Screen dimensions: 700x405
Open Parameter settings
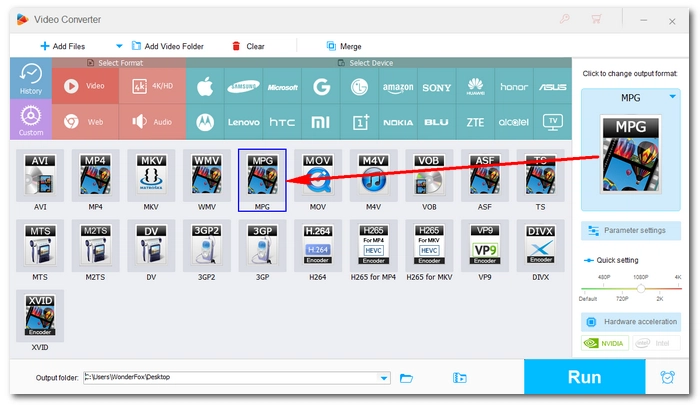coord(631,230)
